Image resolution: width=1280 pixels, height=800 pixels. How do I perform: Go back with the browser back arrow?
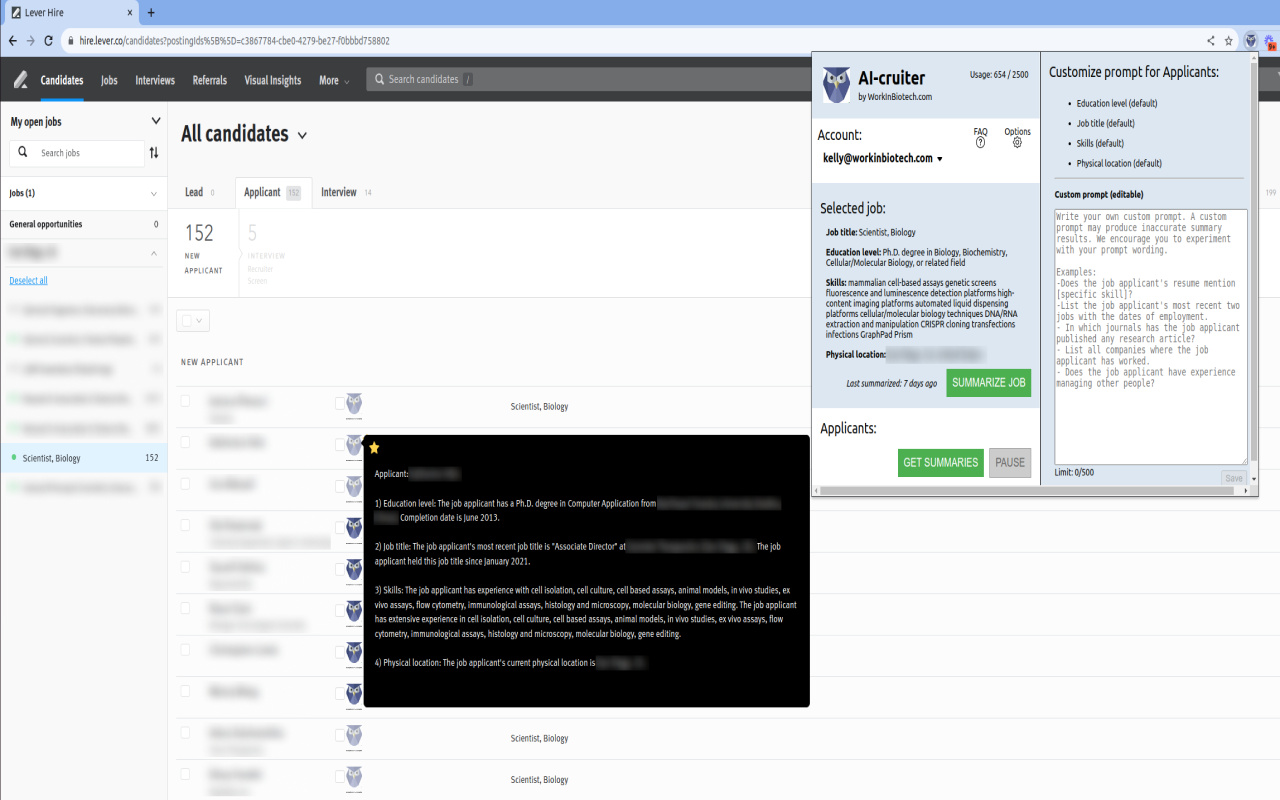12,41
